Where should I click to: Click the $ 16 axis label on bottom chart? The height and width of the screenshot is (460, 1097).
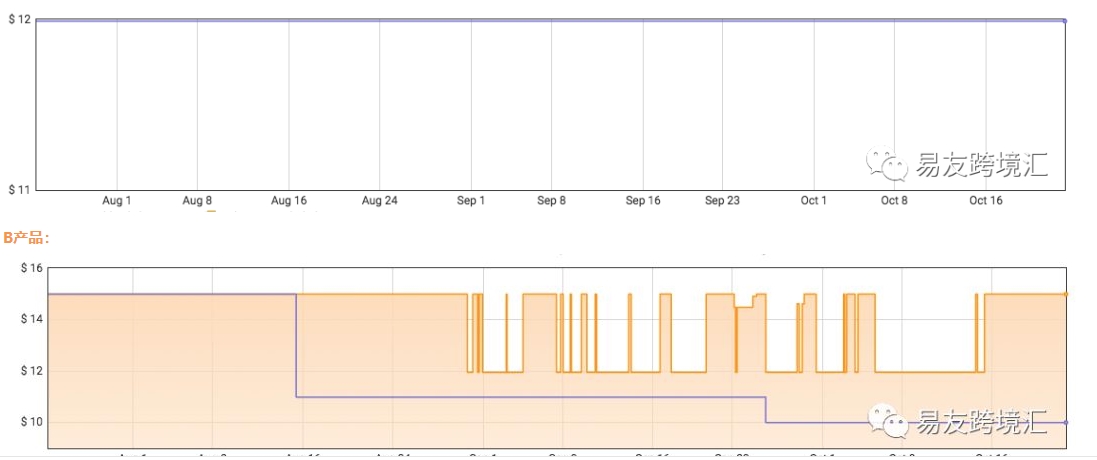(30, 268)
